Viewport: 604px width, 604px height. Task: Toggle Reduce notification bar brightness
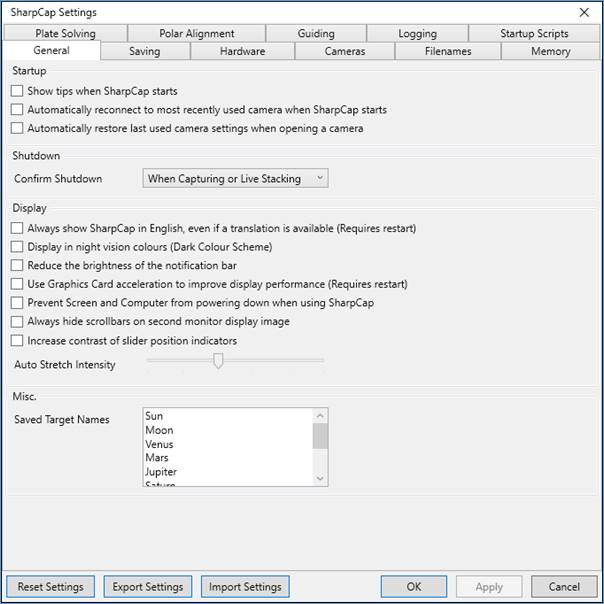pyautogui.click(x=17, y=265)
